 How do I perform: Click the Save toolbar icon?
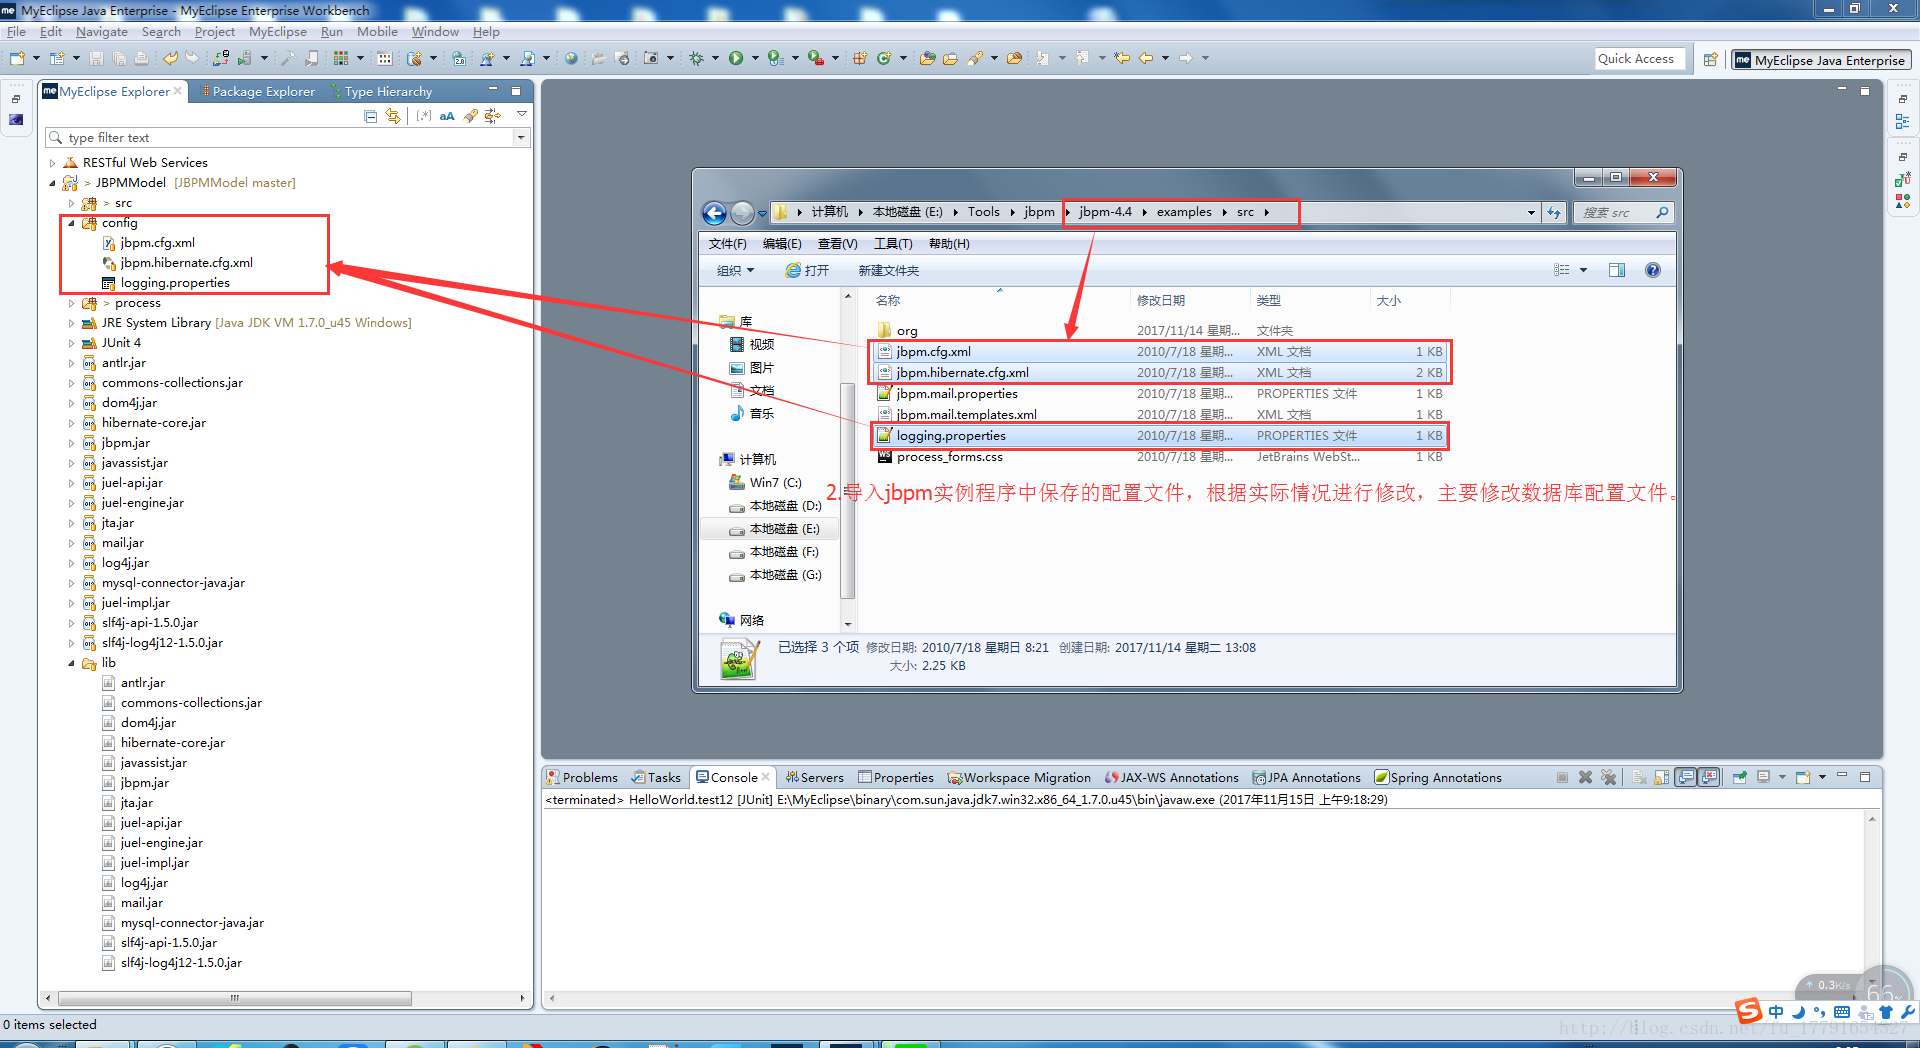(96, 59)
